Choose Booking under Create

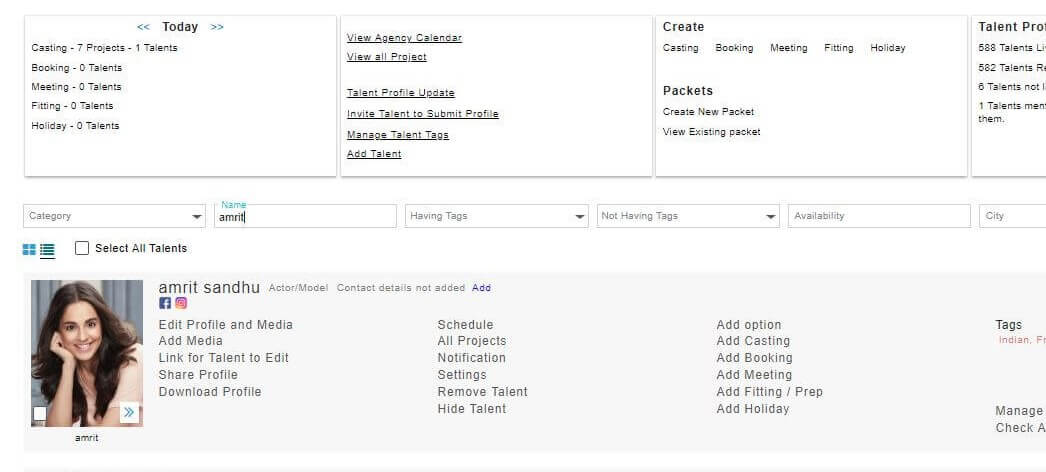[x=734, y=48]
